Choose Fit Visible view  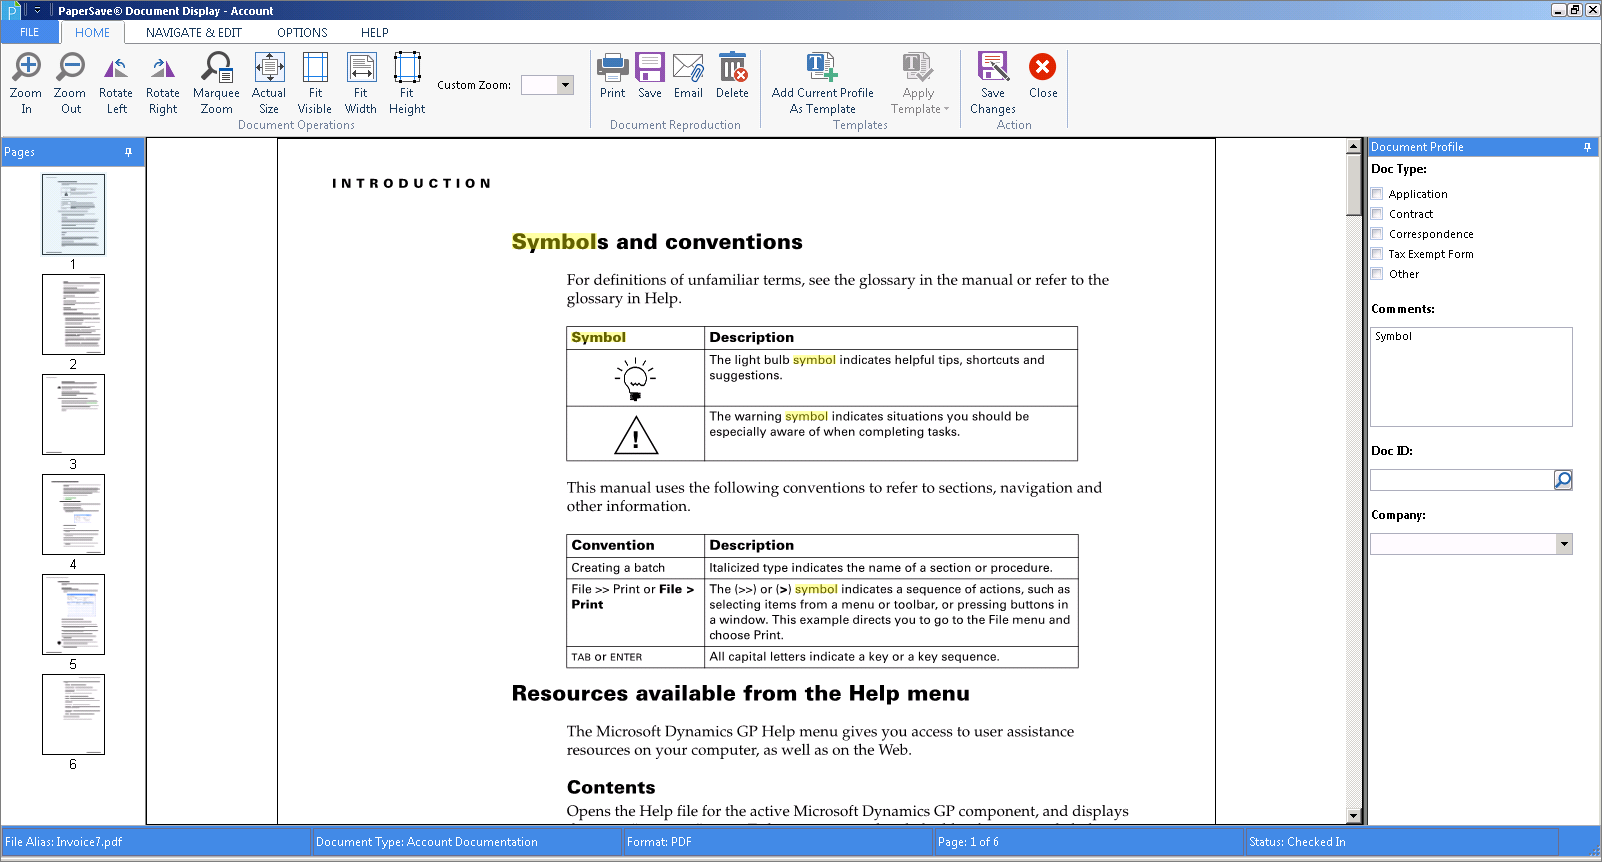[x=315, y=83]
